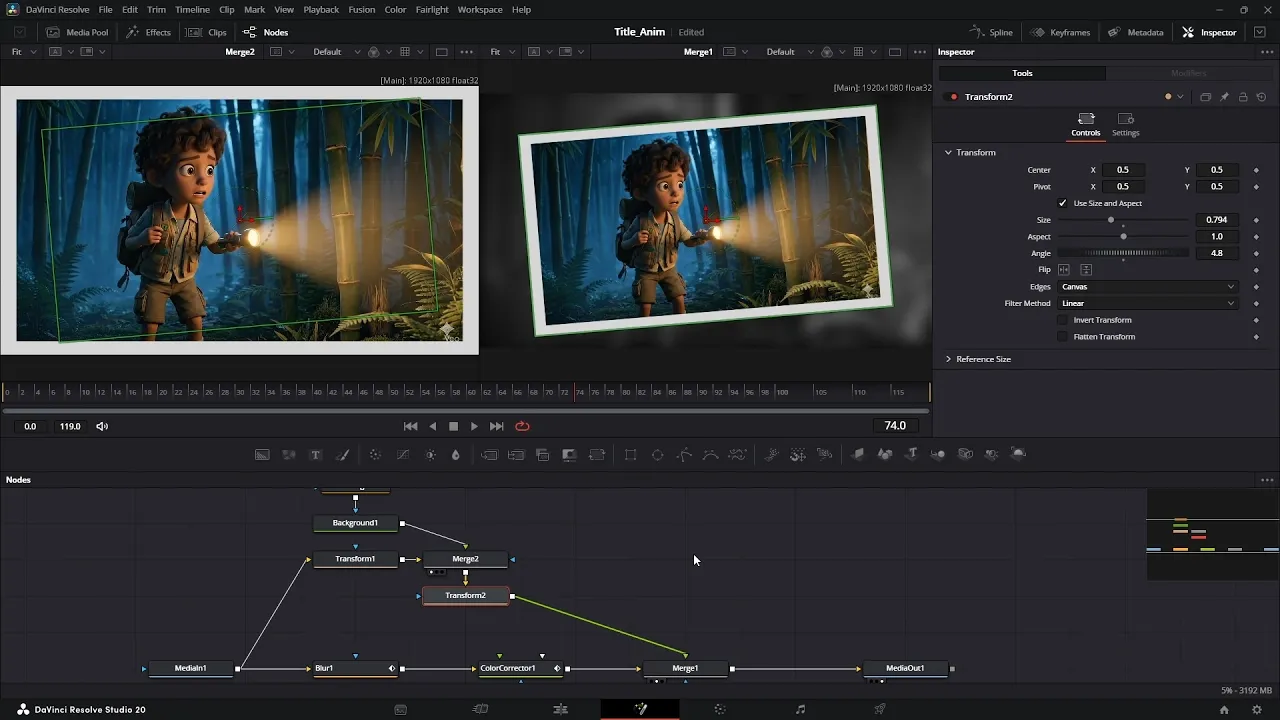Adjust the Size slider handle
Image resolution: width=1280 pixels, height=720 pixels.
(1110, 220)
